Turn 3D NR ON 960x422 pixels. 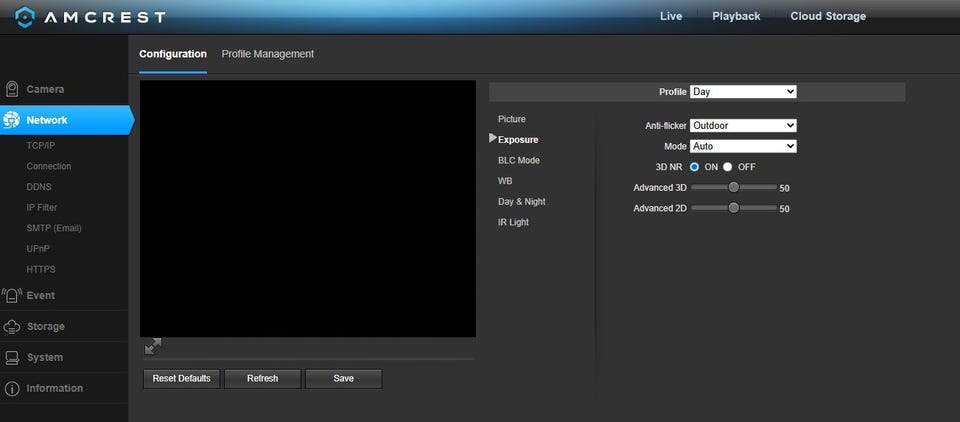point(694,167)
